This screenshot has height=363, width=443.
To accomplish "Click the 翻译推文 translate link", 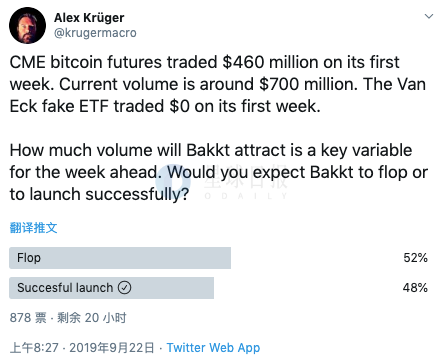I will click(x=33, y=228).
